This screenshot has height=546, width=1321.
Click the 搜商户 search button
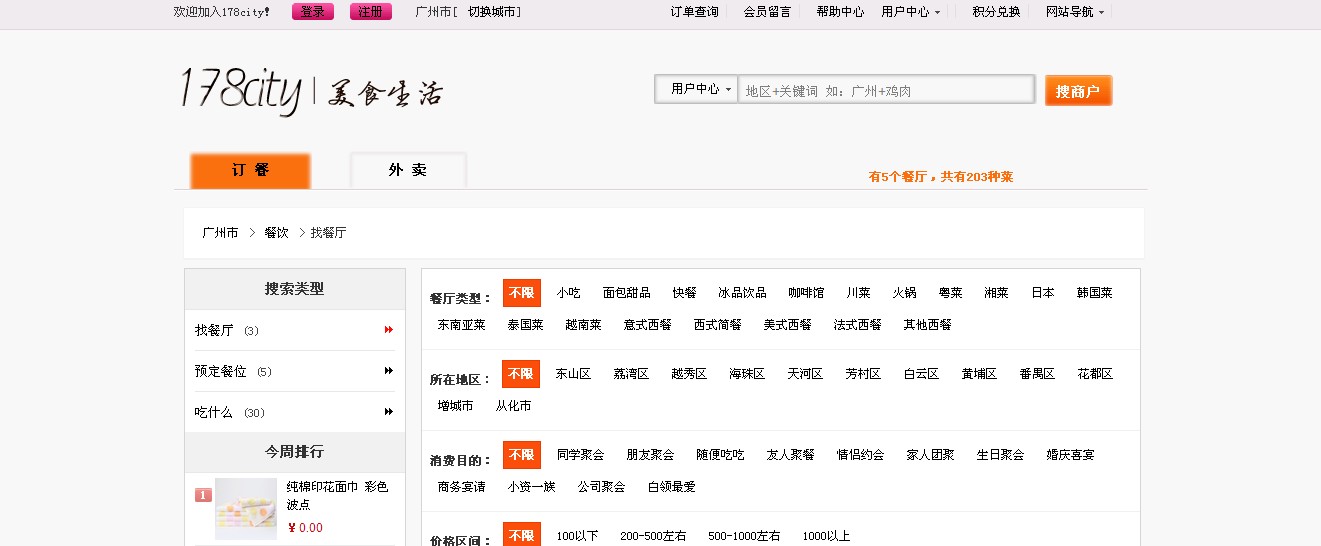(x=1078, y=91)
